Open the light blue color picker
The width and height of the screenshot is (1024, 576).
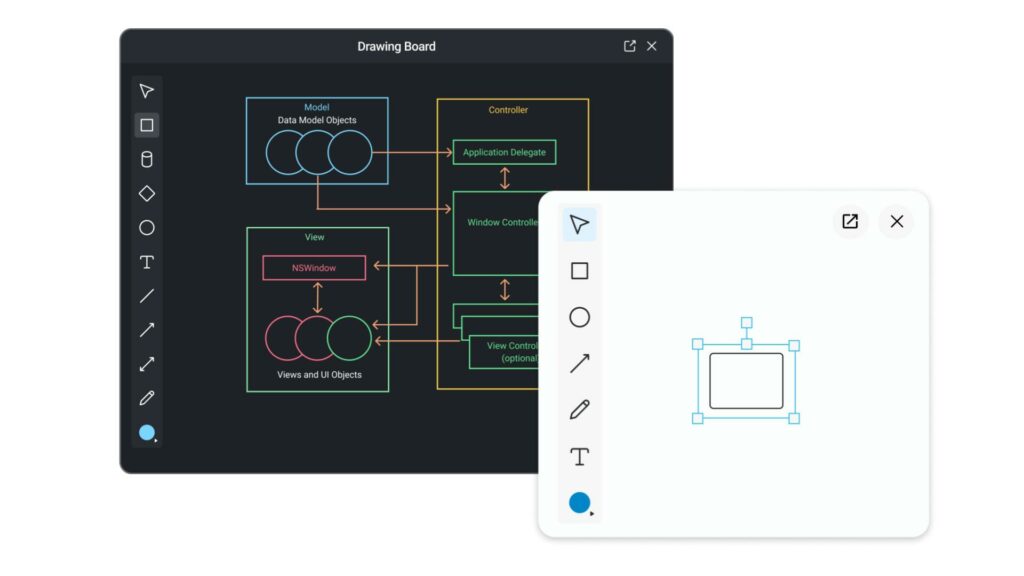(x=147, y=433)
